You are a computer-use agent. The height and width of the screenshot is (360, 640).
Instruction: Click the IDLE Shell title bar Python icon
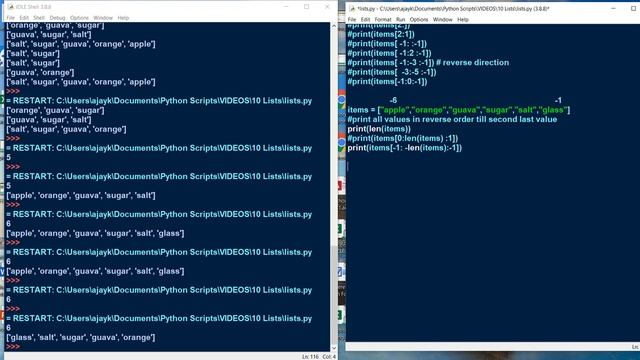10,7
